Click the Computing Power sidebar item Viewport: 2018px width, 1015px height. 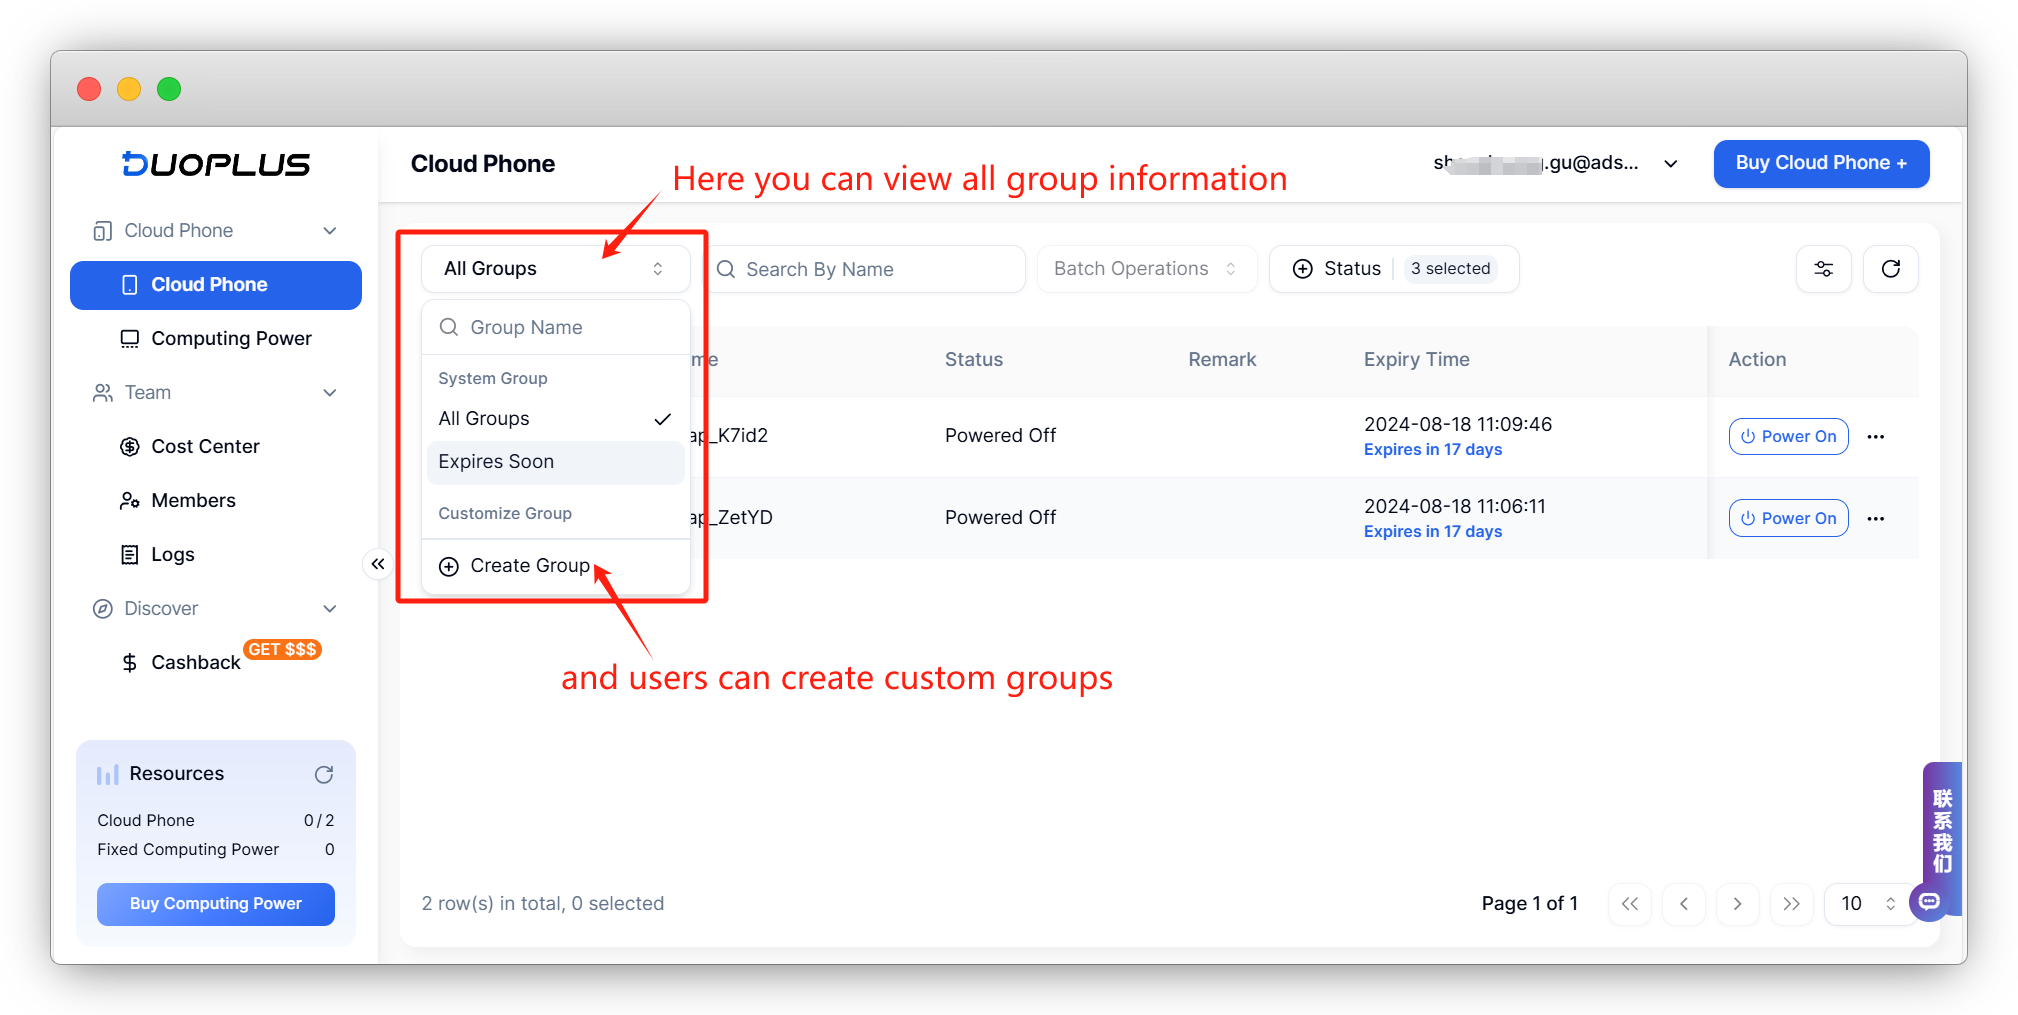click(231, 338)
